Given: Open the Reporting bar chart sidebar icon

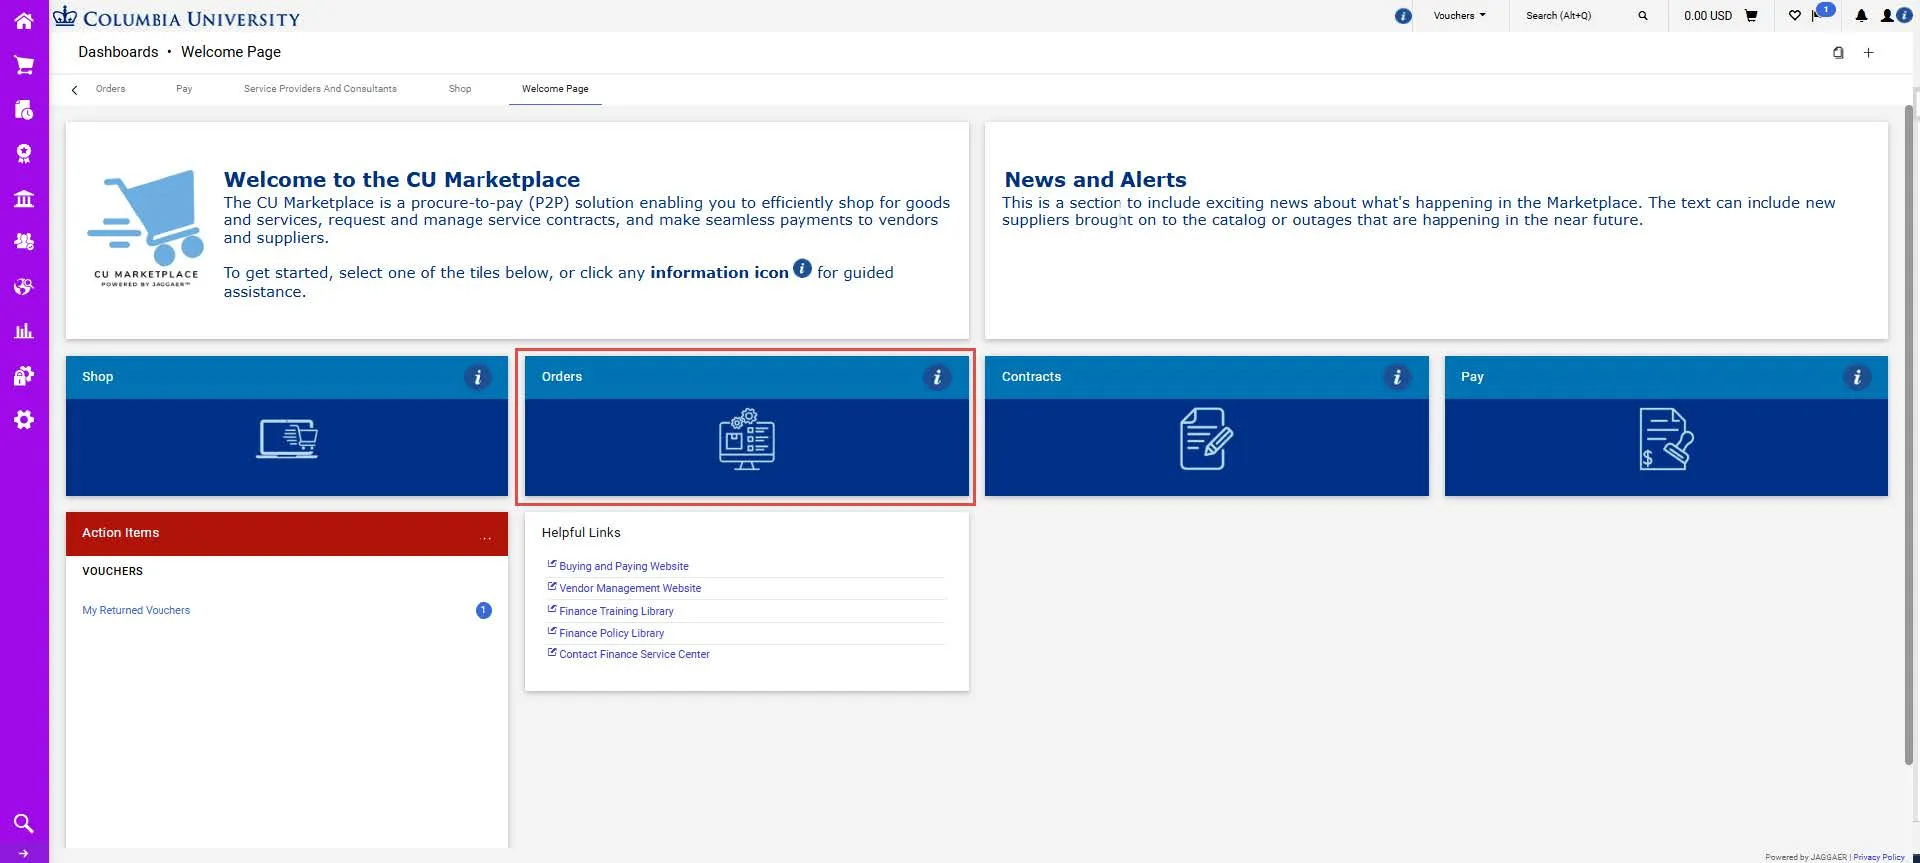Looking at the screenshot, I should click(24, 331).
